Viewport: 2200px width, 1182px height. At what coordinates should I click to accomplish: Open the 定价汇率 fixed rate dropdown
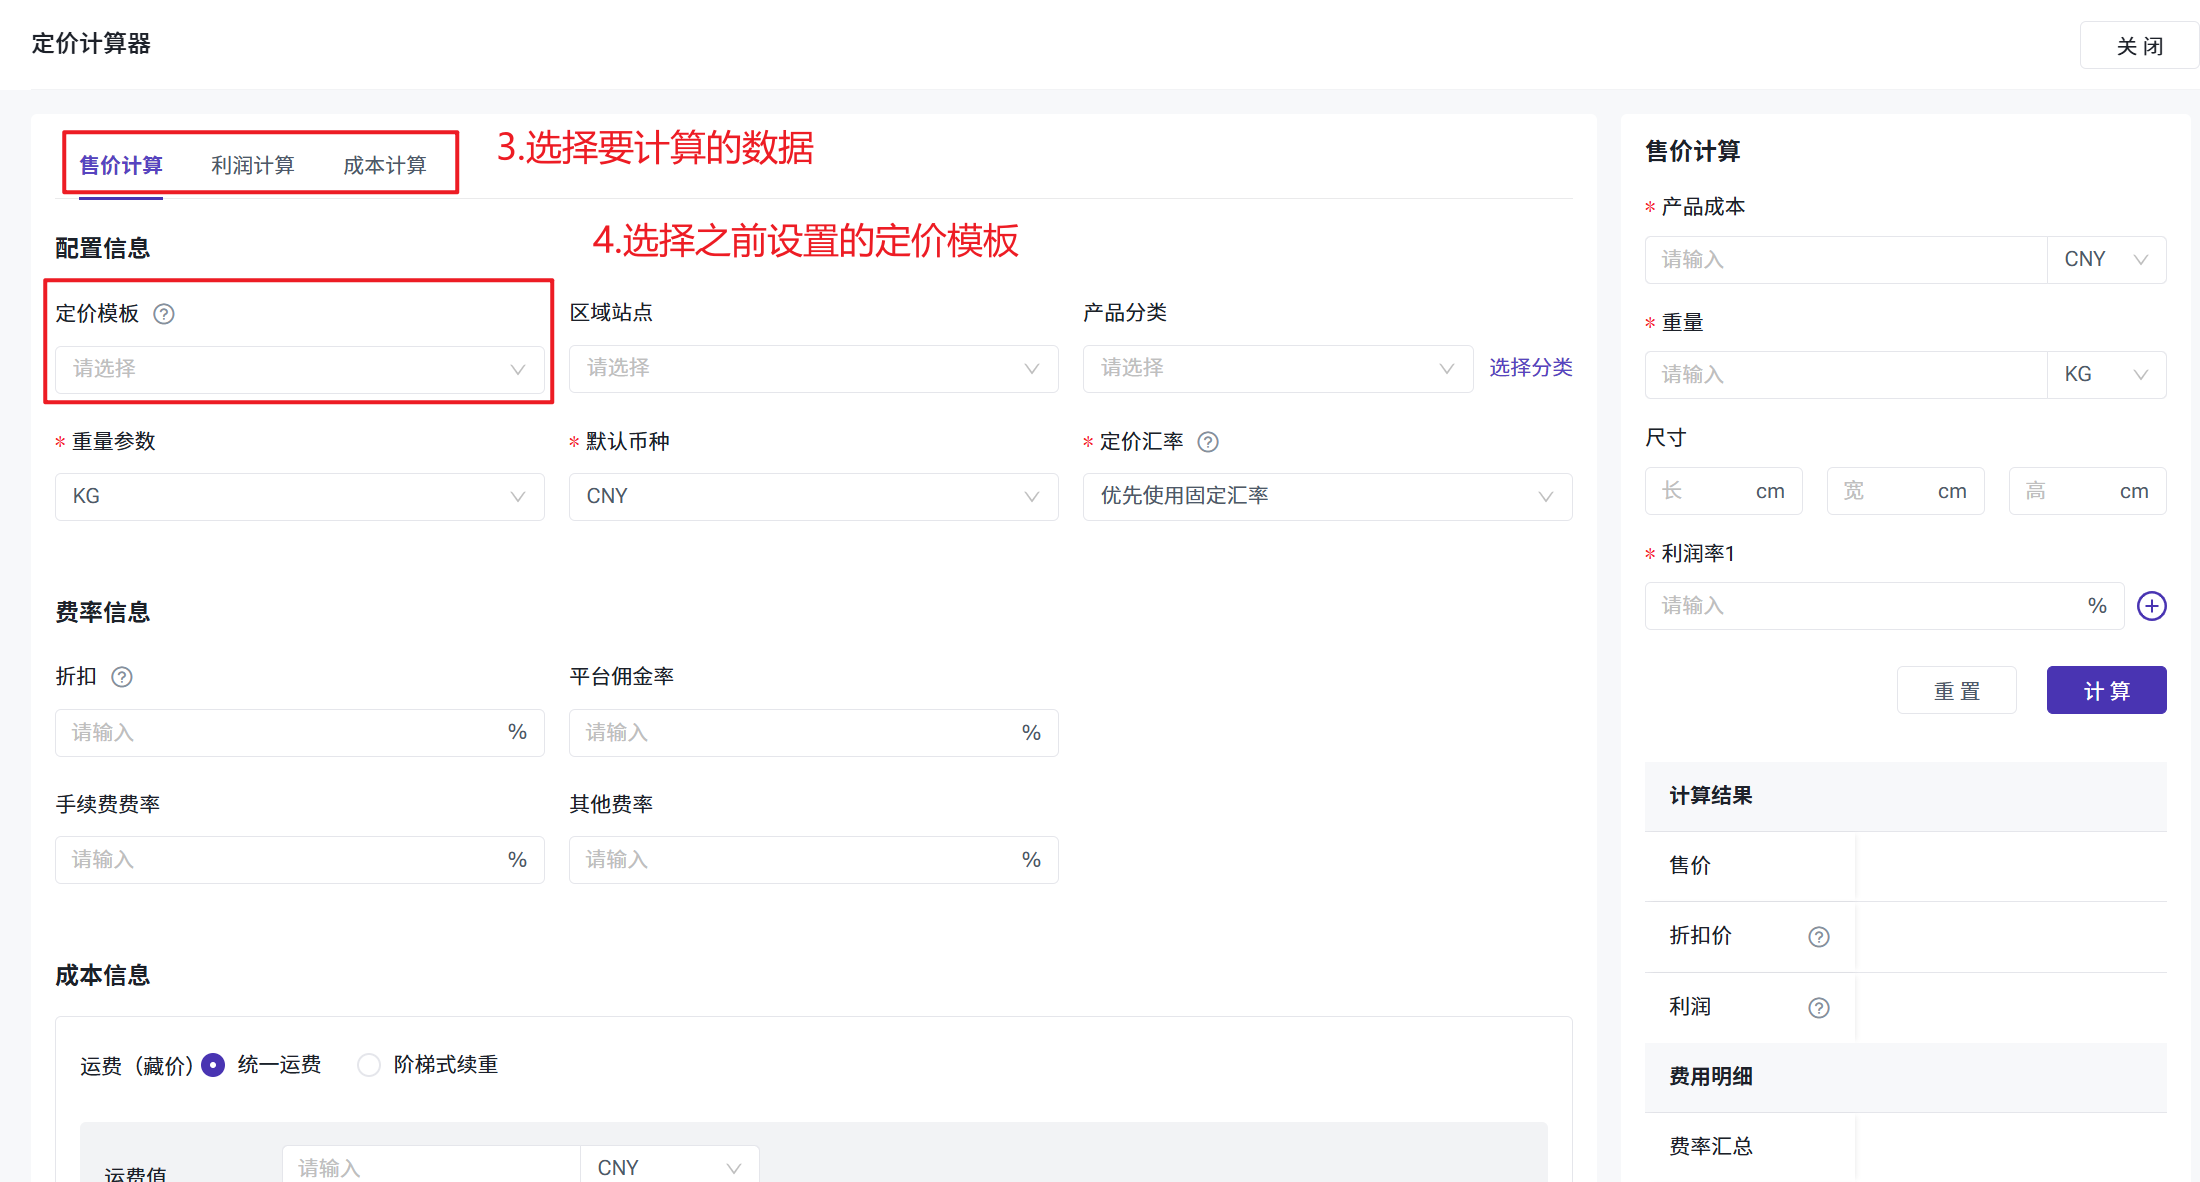point(1327,497)
